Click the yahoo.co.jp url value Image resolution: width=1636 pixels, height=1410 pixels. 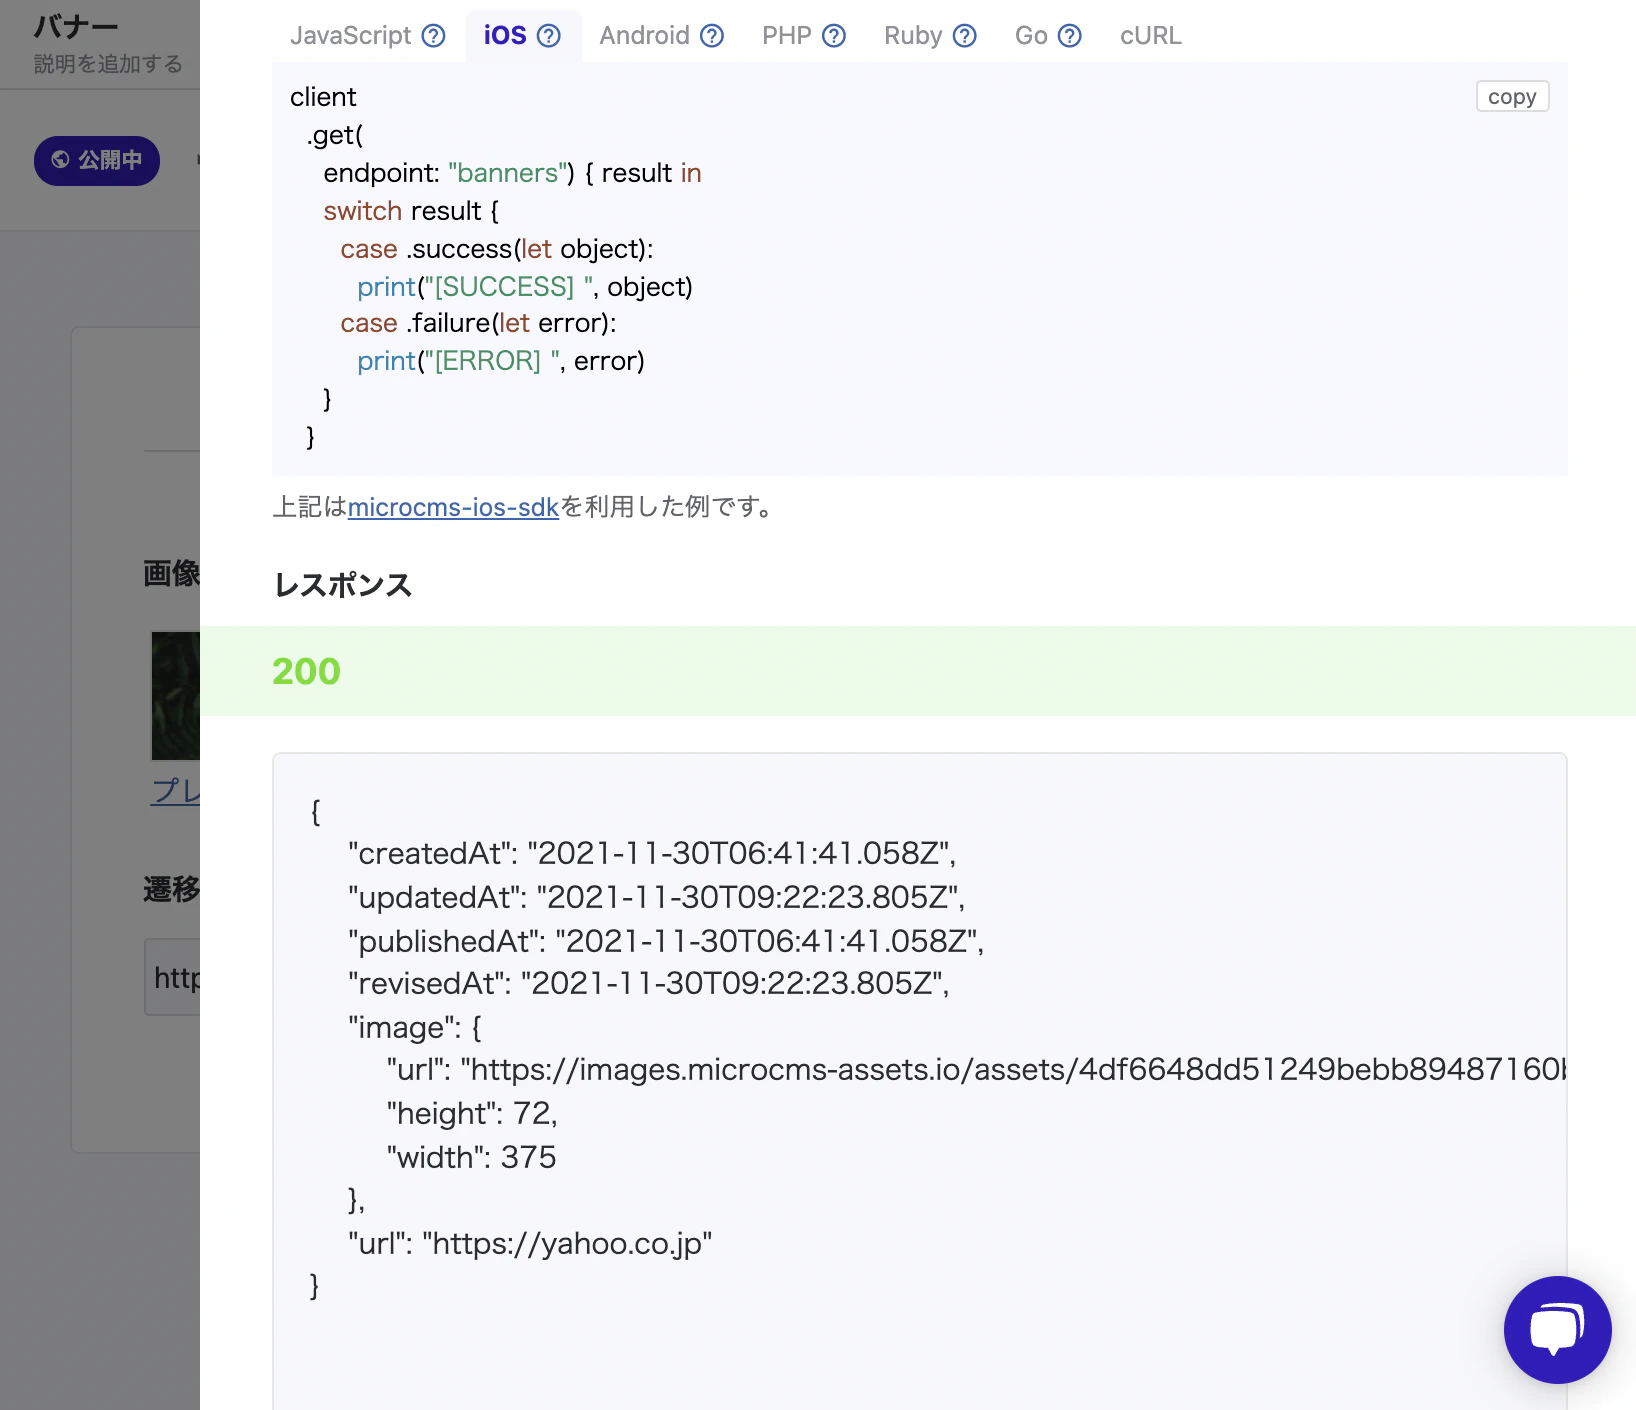click(567, 1243)
